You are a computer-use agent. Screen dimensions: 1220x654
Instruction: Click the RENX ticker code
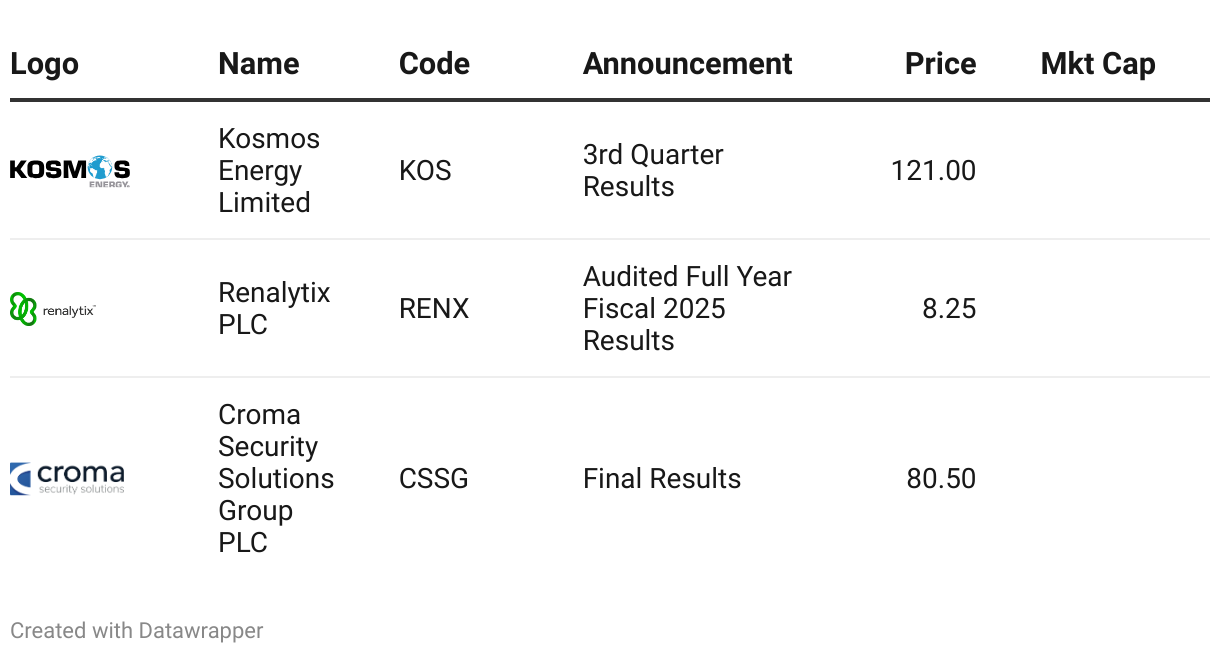click(434, 309)
